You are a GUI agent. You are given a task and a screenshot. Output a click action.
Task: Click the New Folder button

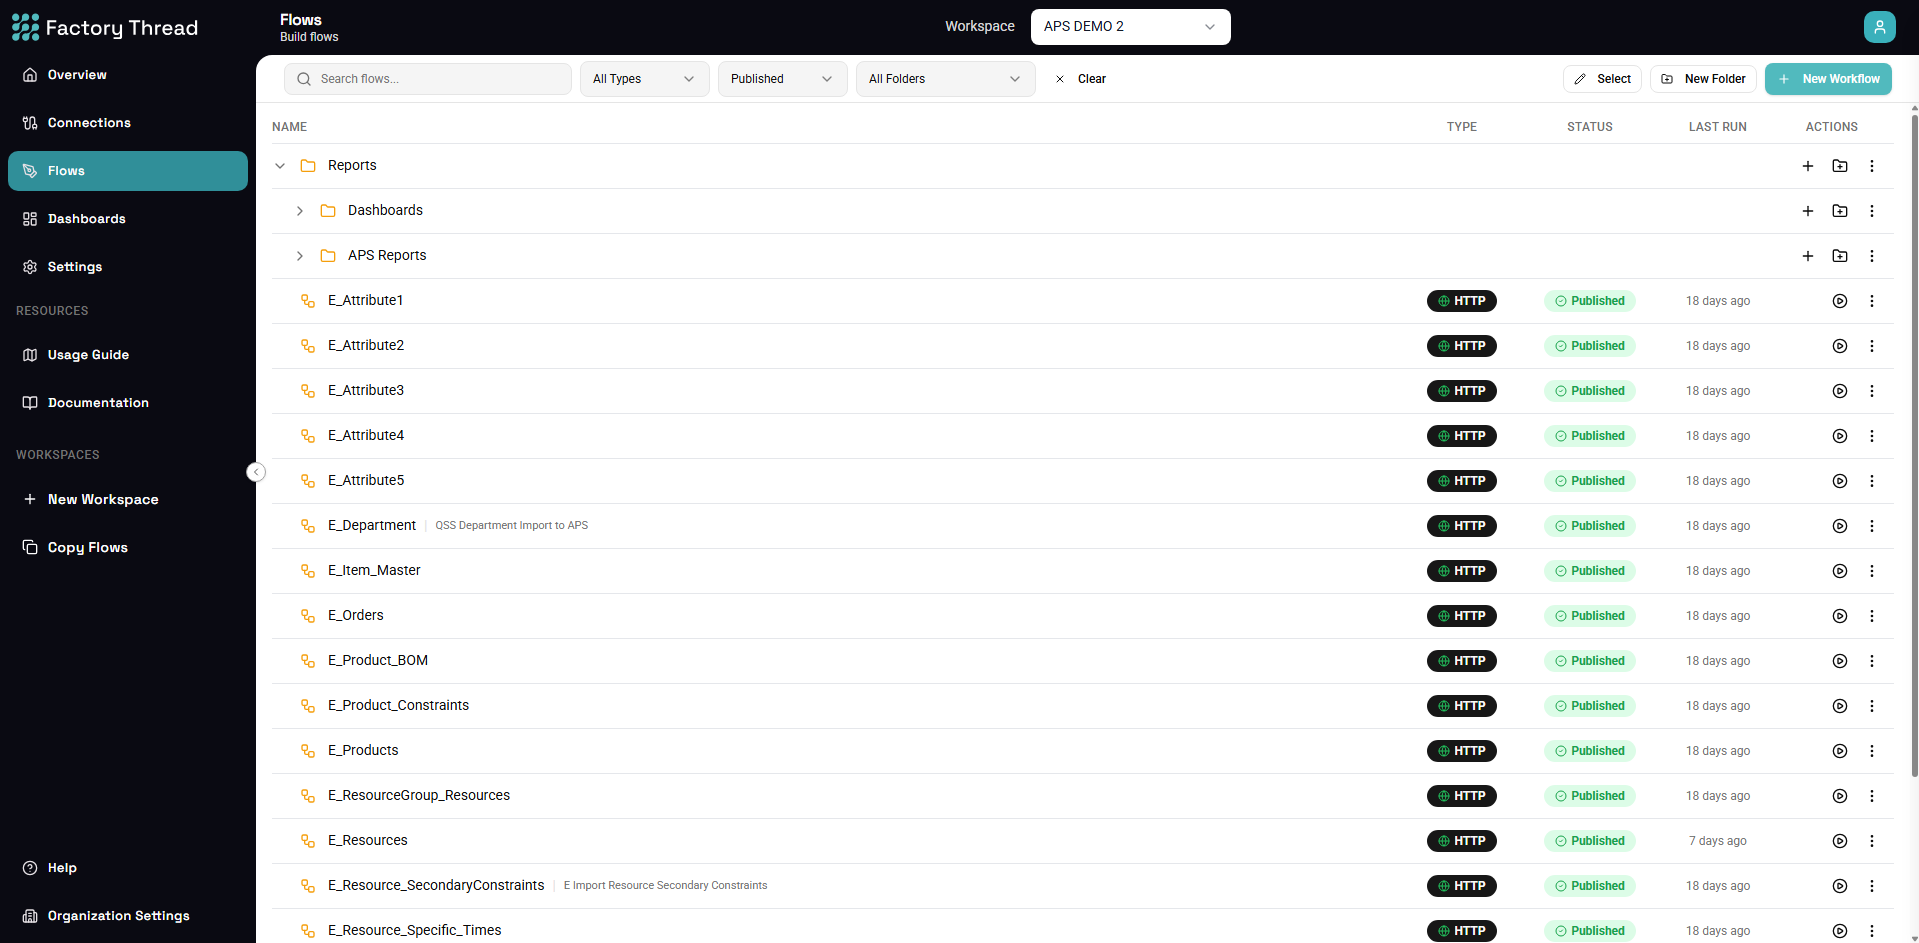1703,79
